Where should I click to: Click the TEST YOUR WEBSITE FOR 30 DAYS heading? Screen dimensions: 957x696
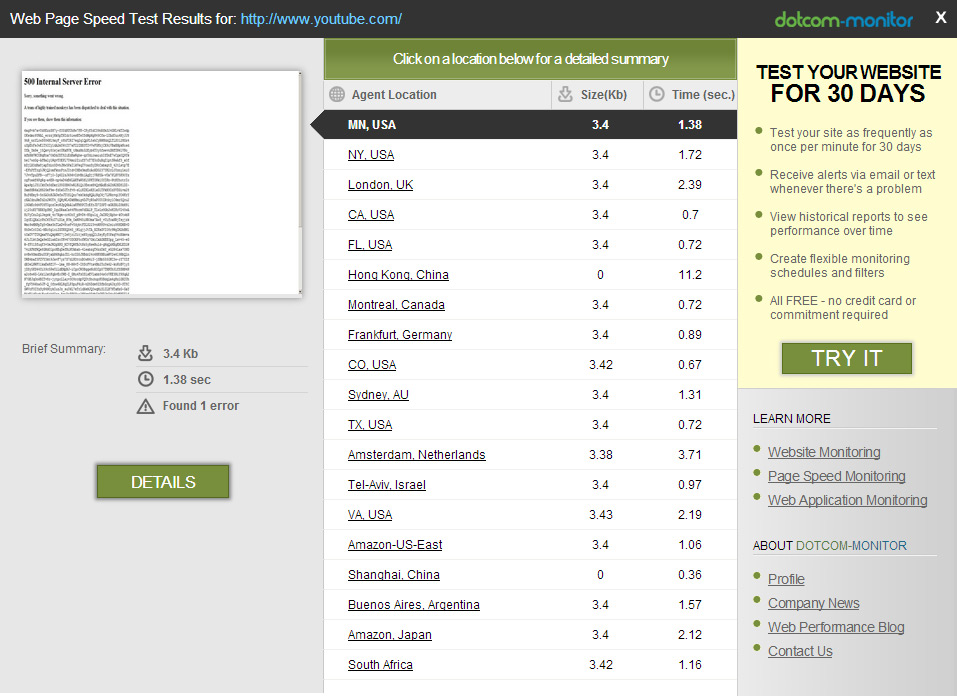848,83
